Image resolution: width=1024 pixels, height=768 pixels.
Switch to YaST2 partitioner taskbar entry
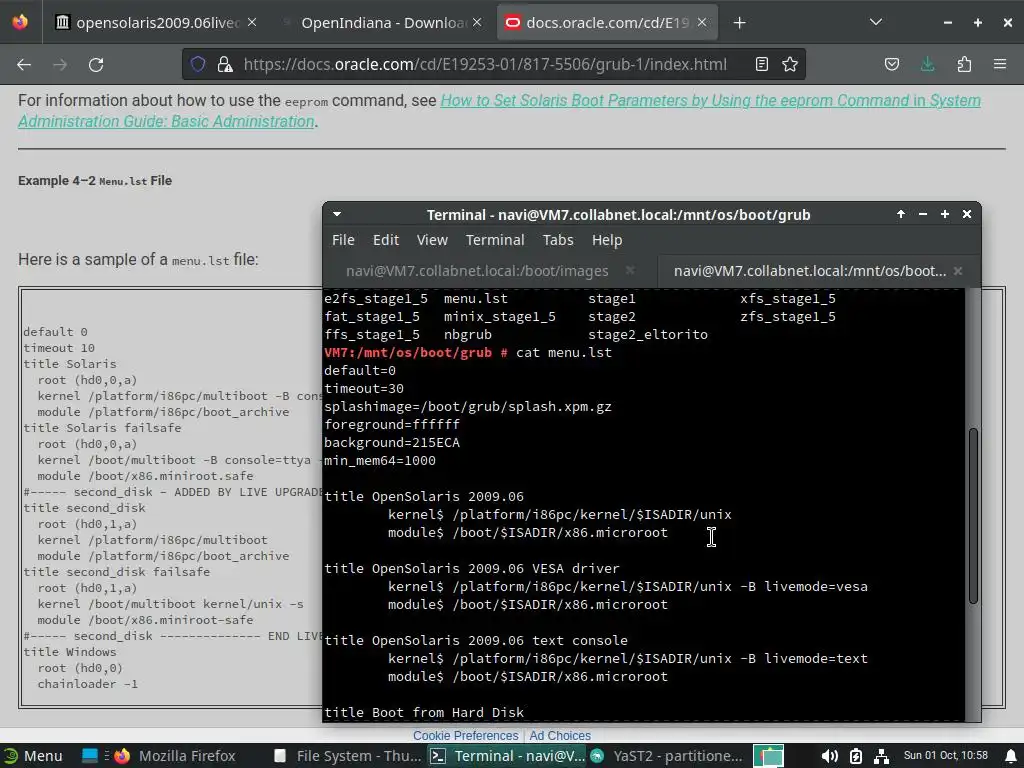coord(666,756)
